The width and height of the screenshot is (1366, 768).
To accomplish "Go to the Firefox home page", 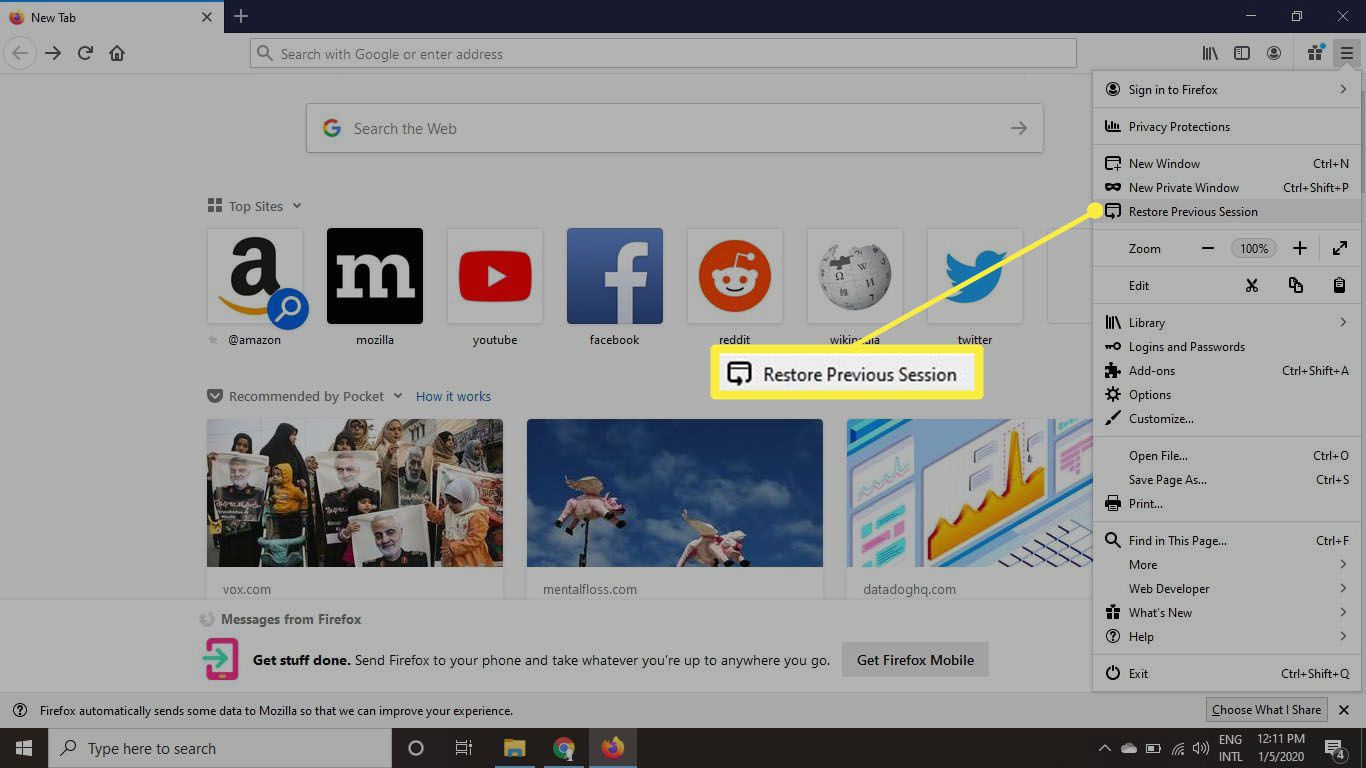I will click(x=117, y=53).
